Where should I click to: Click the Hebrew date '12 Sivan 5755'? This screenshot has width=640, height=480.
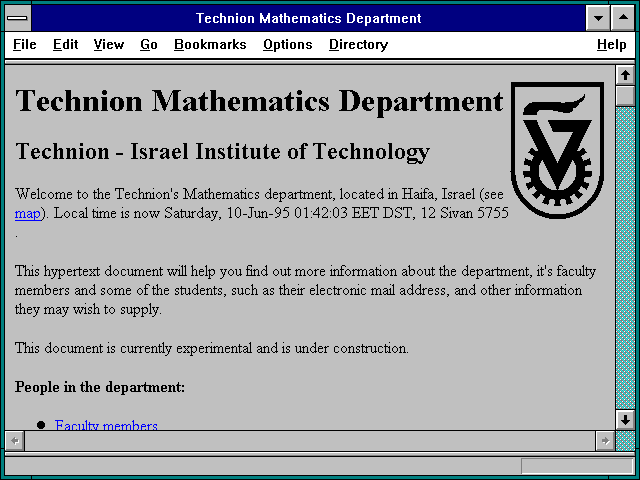tap(464, 213)
